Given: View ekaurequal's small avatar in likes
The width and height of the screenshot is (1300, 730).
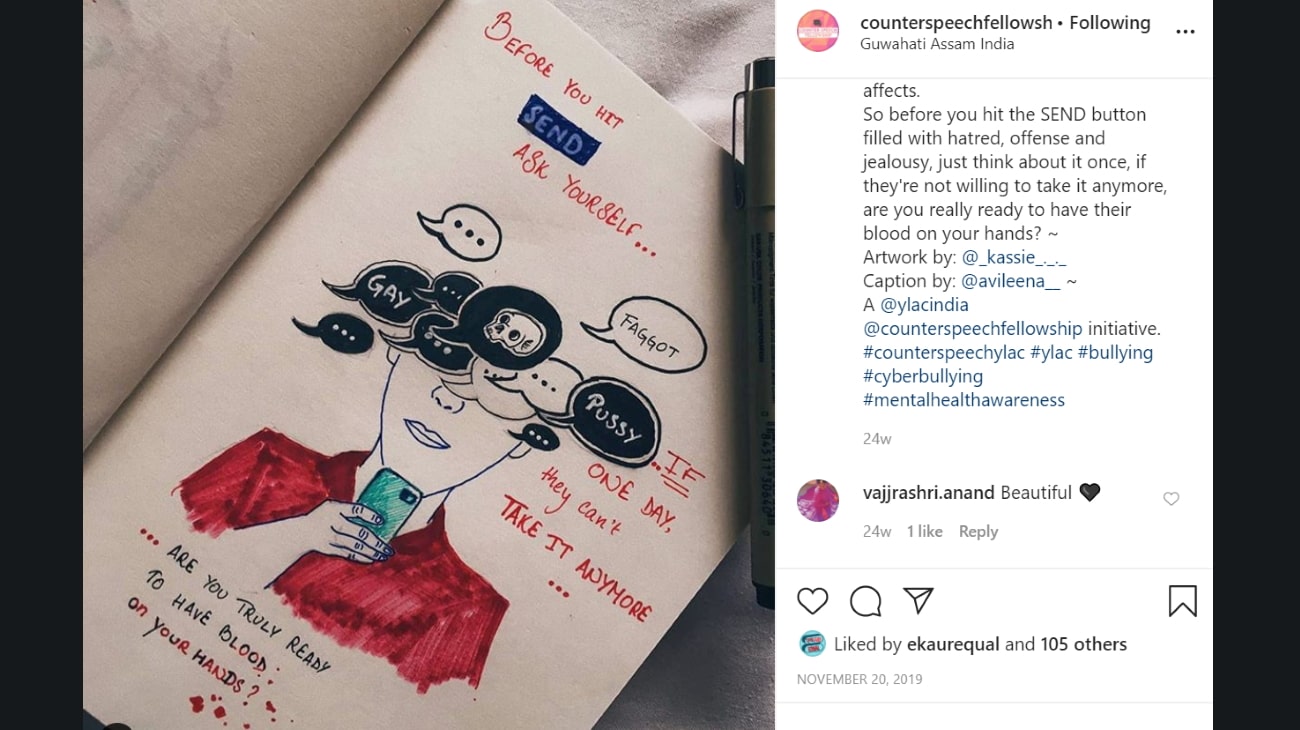Looking at the screenshot, I should tap(813, 644).
